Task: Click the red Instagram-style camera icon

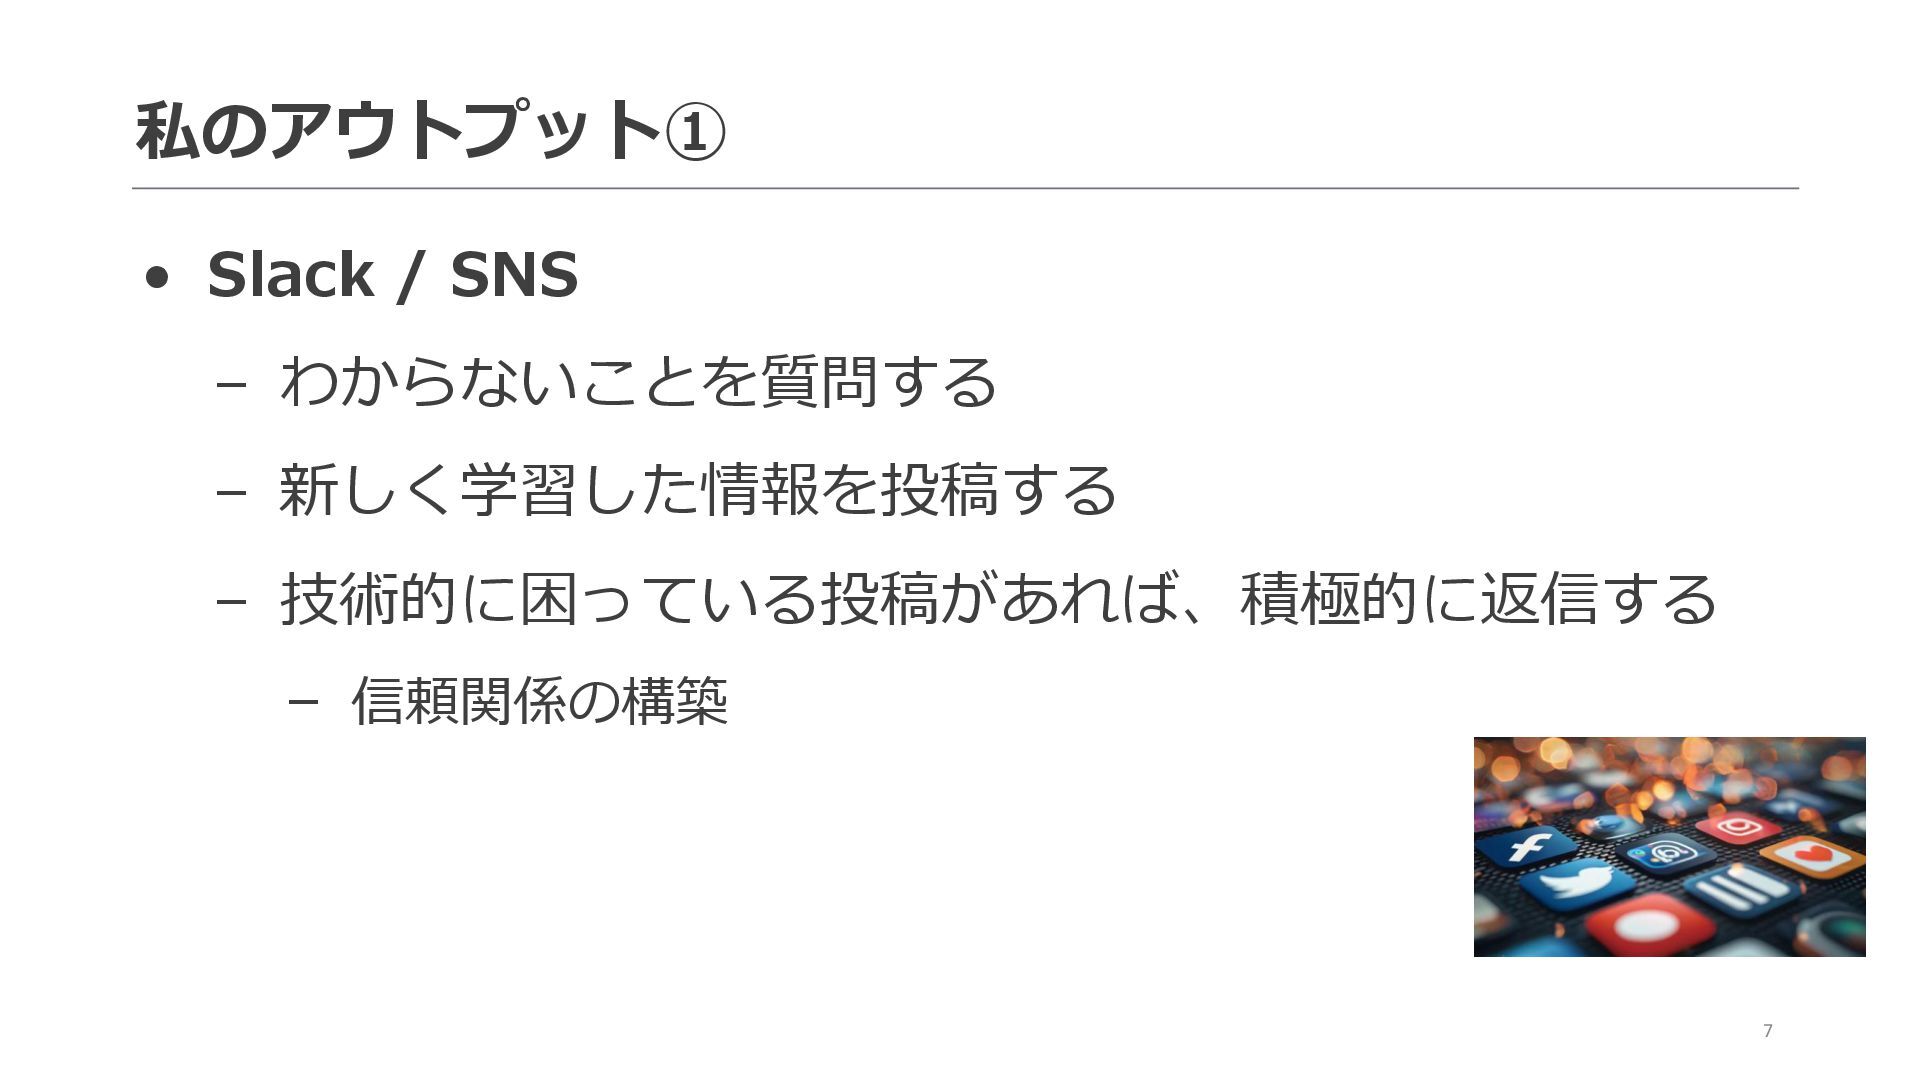Action: click(x=1739, y=827)
